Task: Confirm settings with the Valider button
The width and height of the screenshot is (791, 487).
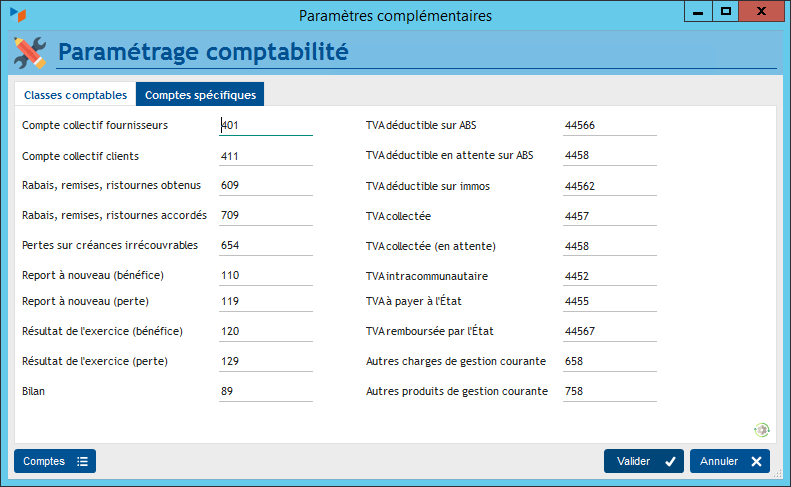Action: 643,461
